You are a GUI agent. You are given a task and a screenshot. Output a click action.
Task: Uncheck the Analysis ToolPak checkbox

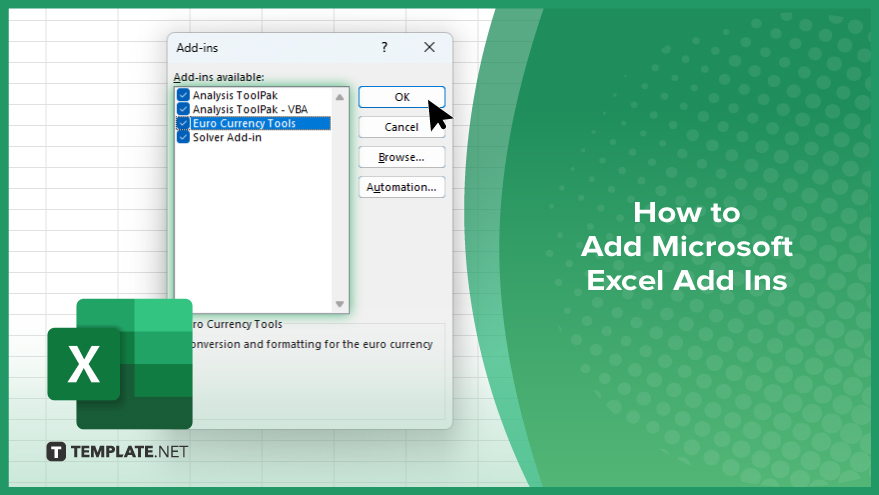click(x=183, y=95)
